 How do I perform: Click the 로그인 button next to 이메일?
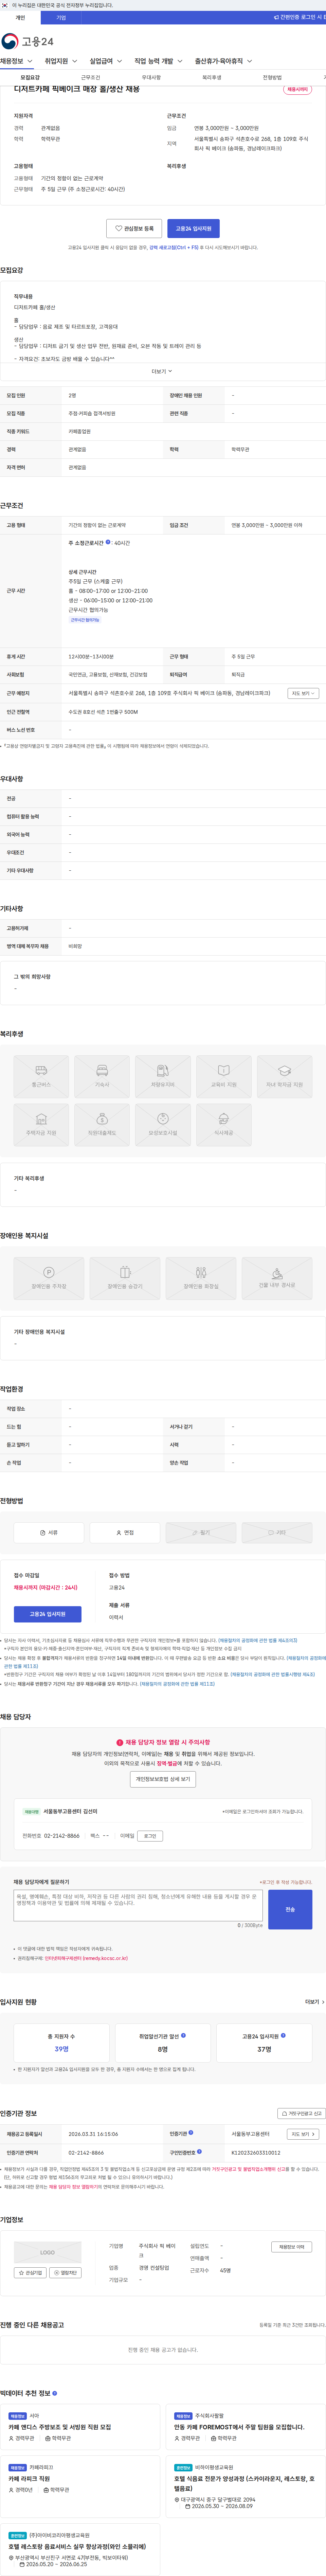(150, 1836)
